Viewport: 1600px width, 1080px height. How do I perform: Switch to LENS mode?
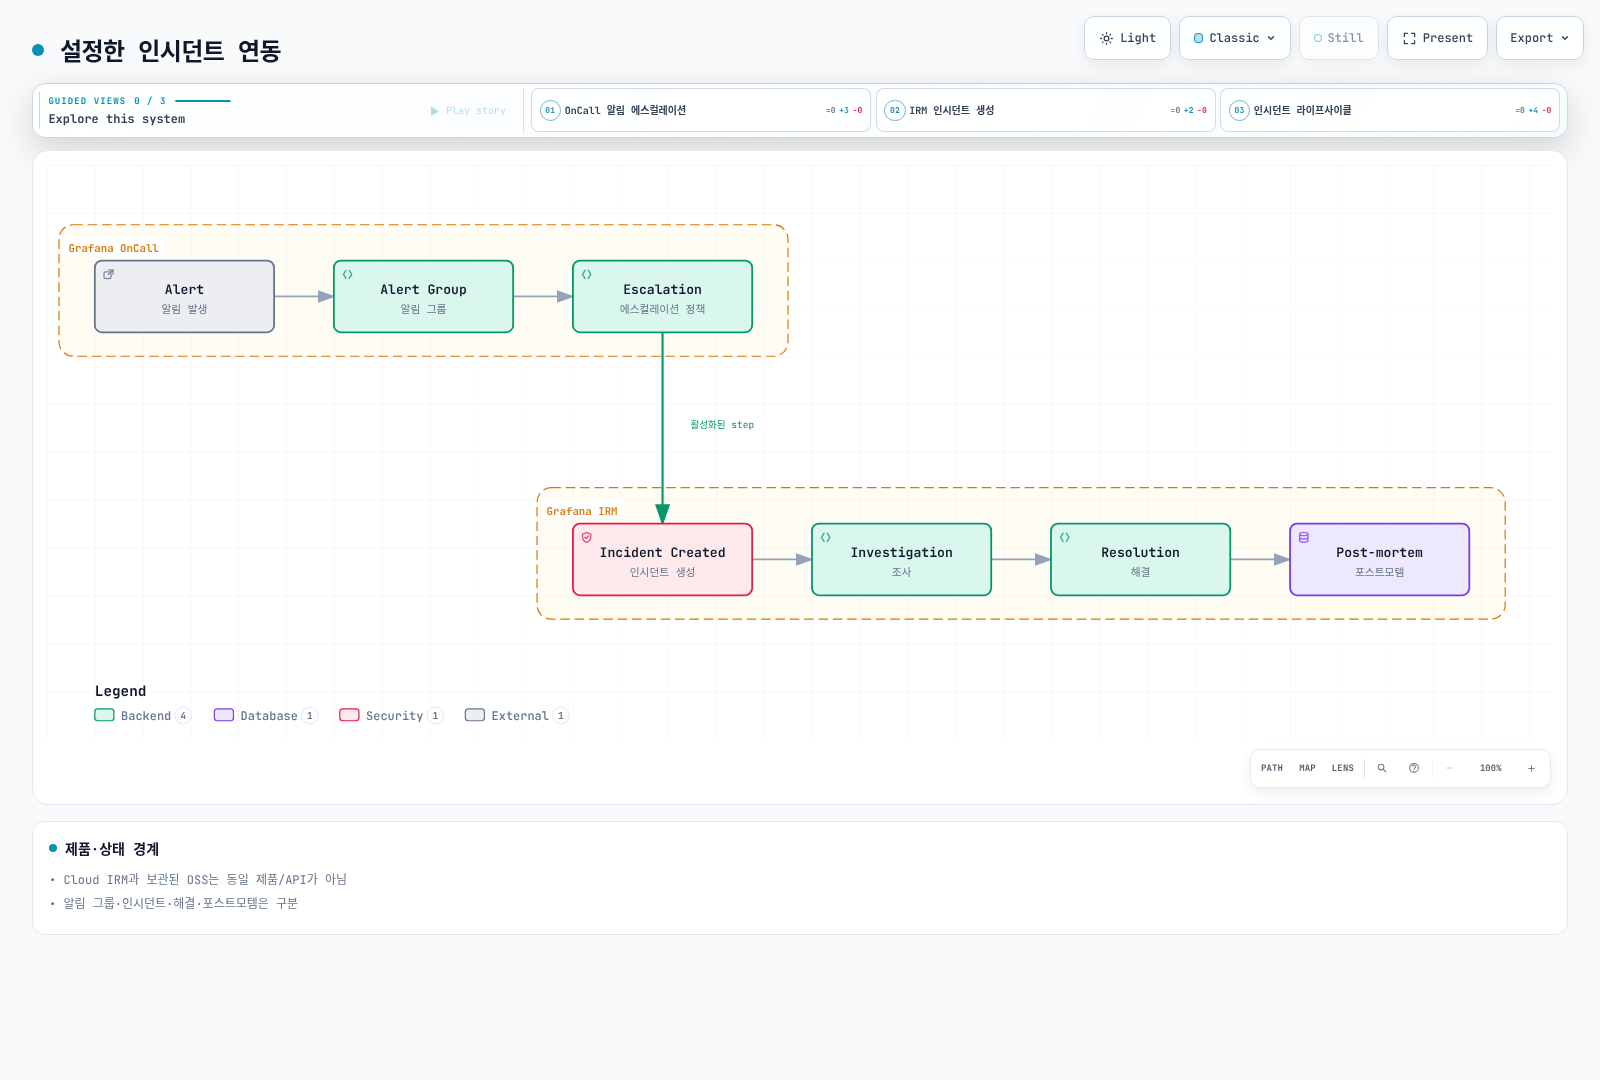click(x=1343, y=768)
